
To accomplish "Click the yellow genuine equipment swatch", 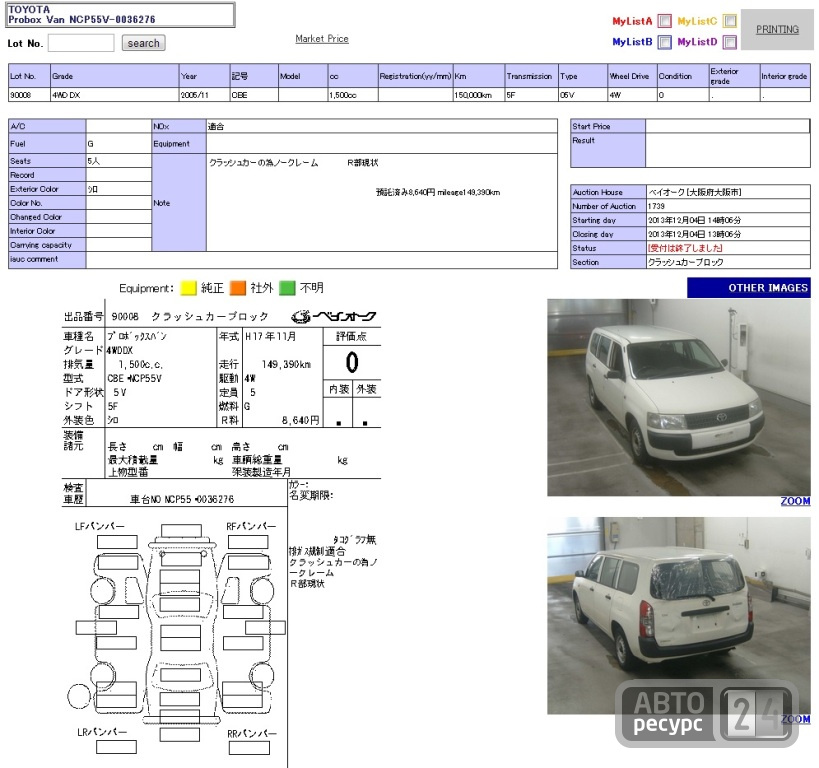I will (x=188, y=288).
